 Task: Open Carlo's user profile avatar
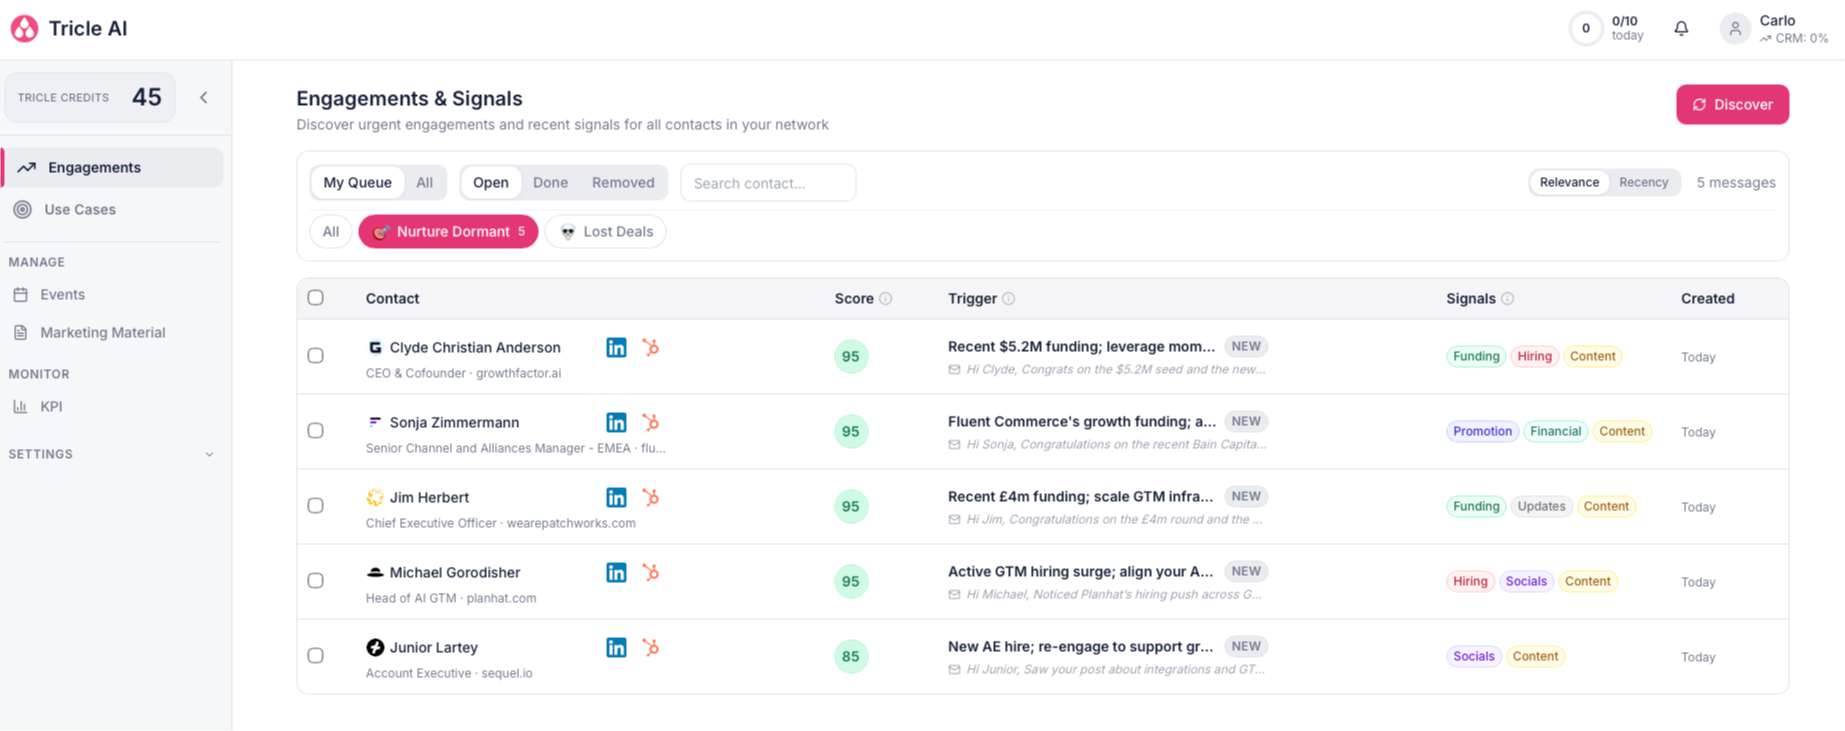pyautogui.click(x=1735, y=29)
